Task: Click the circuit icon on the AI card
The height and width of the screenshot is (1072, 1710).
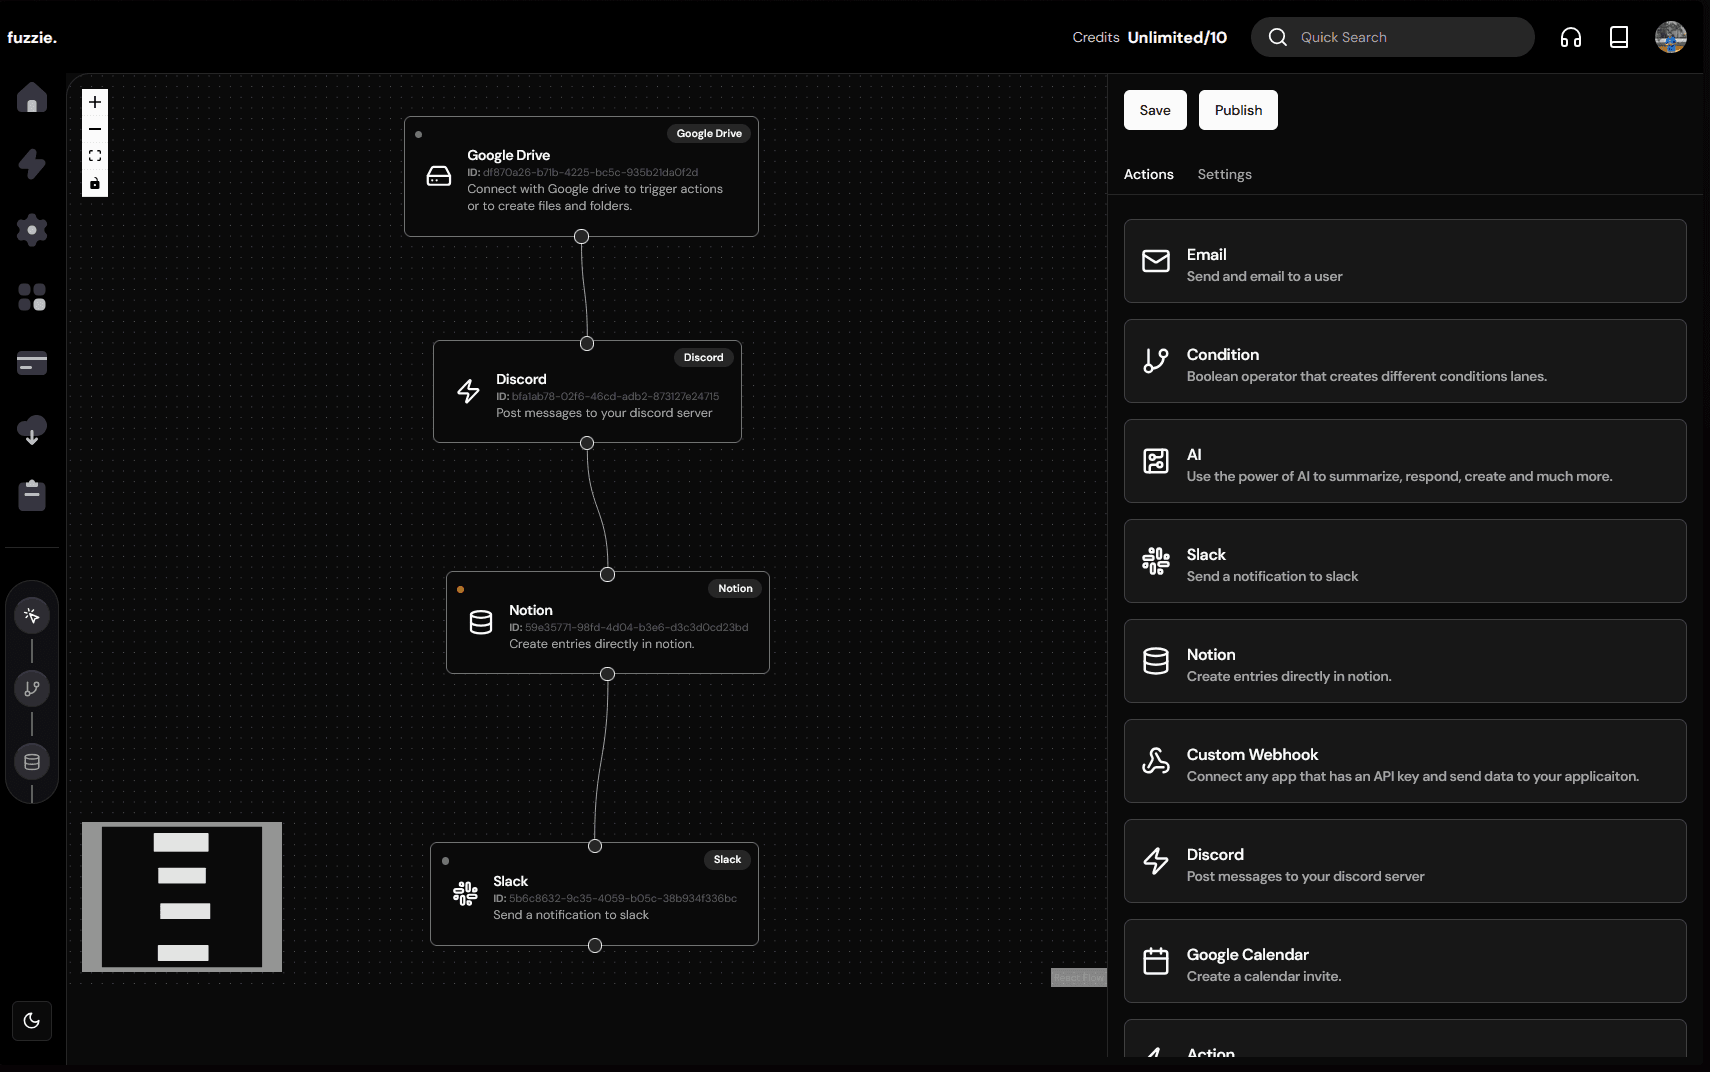Action: point(1156,461)
